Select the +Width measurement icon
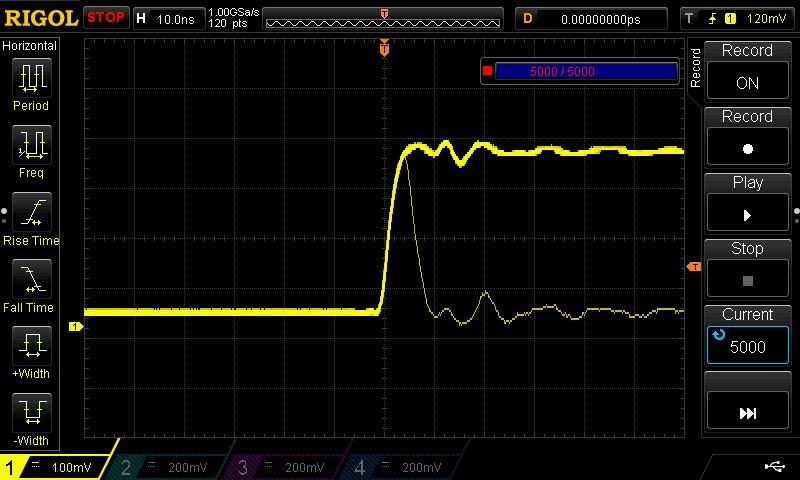This screenshot has height=480, width=800. tap(31, 346)
